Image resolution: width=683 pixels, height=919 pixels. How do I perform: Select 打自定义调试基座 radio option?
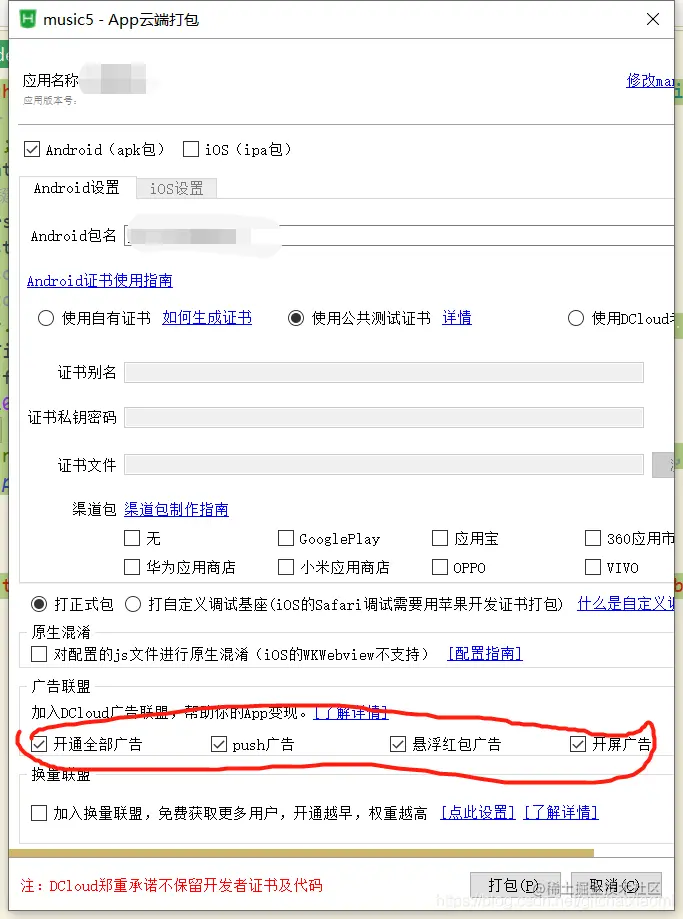[133, 604]
